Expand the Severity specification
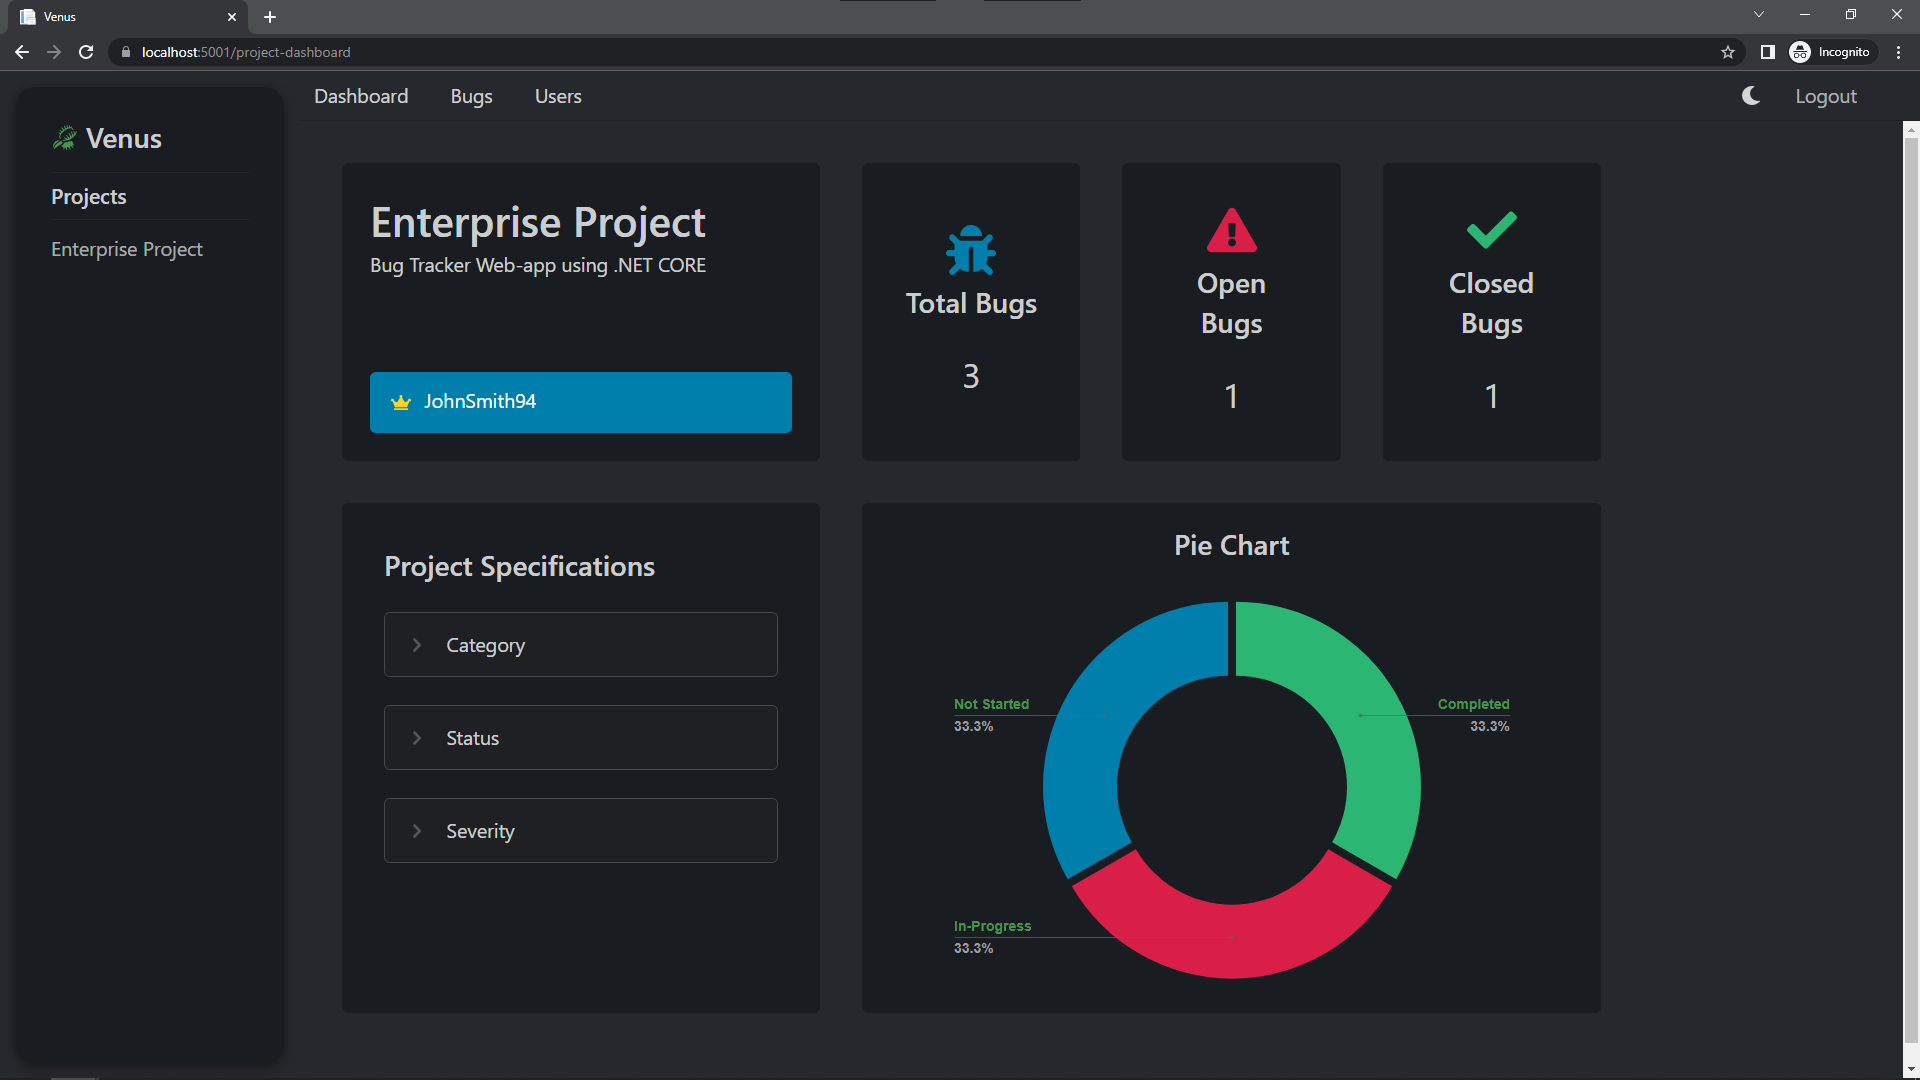The image size is (1920, 1080). pos(580,831)
